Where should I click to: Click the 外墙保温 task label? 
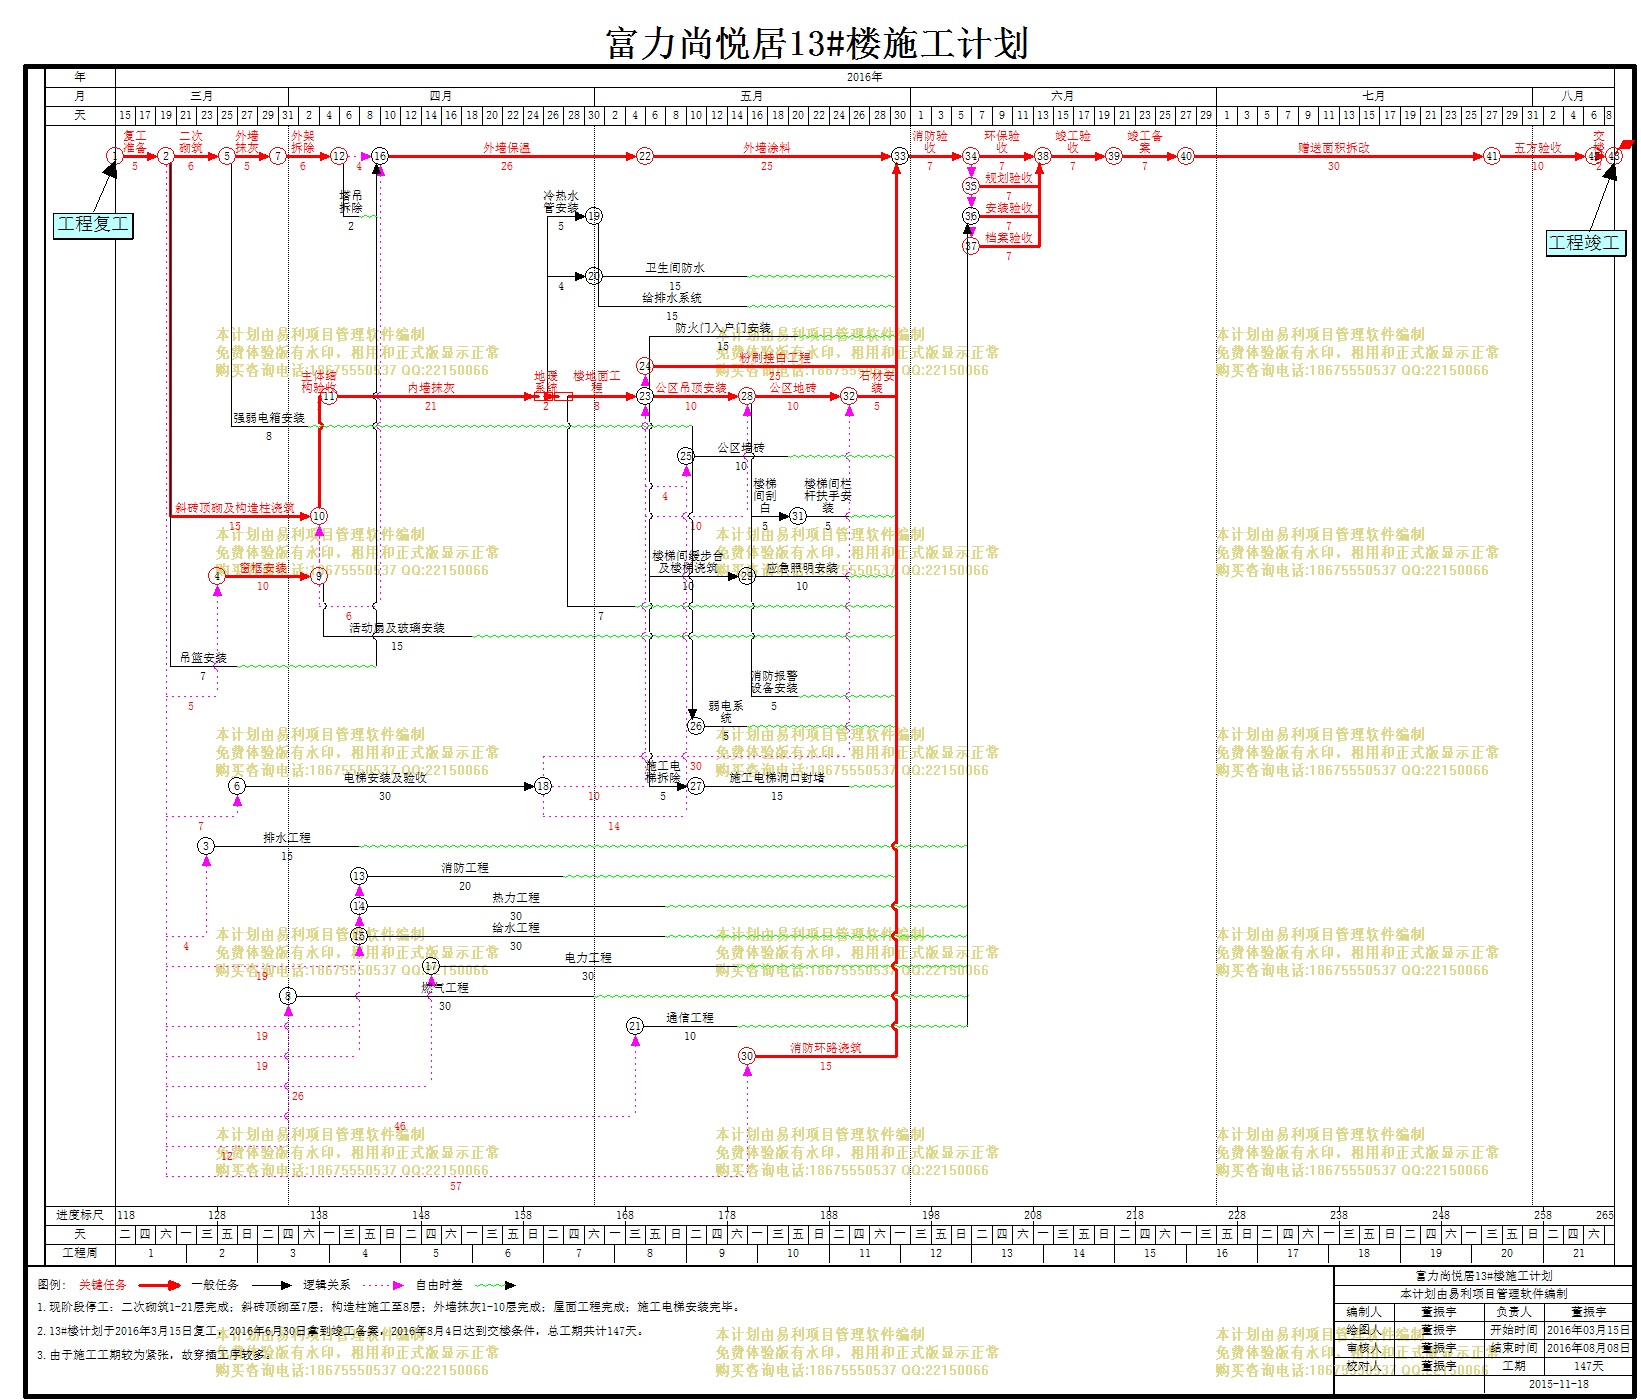point(507,148)
